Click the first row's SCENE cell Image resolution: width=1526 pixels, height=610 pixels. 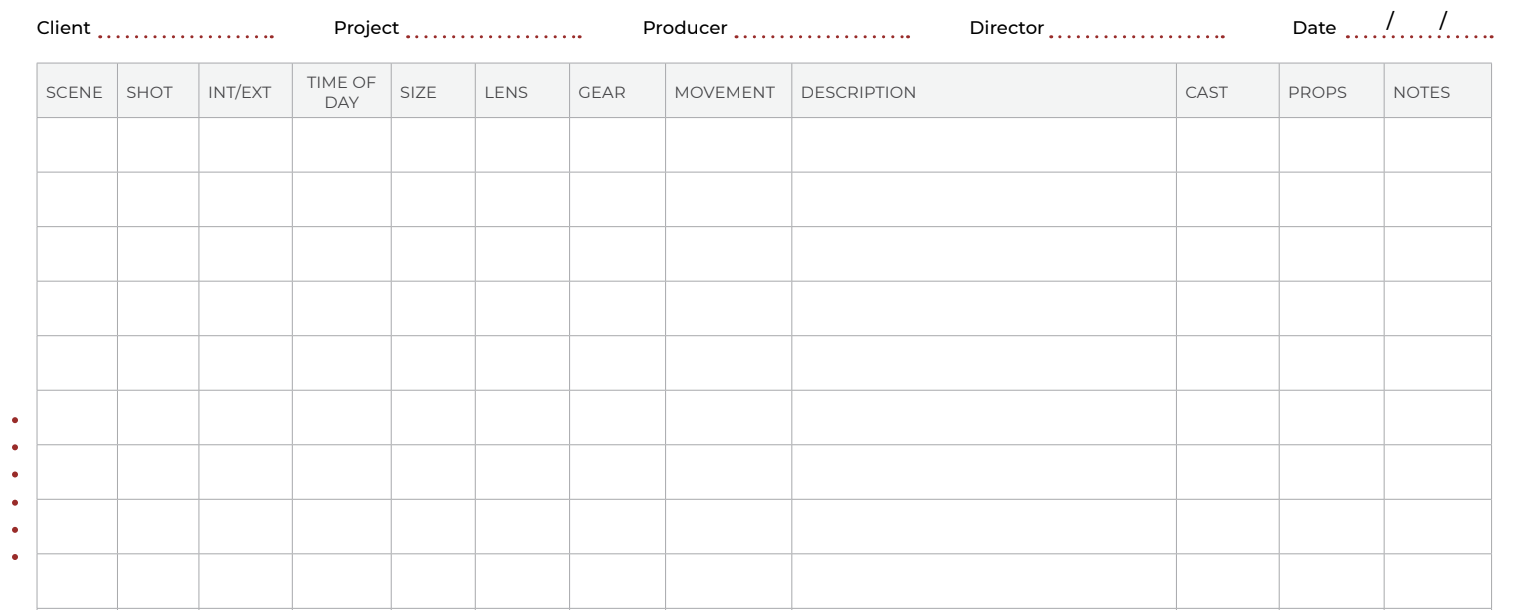77,145
